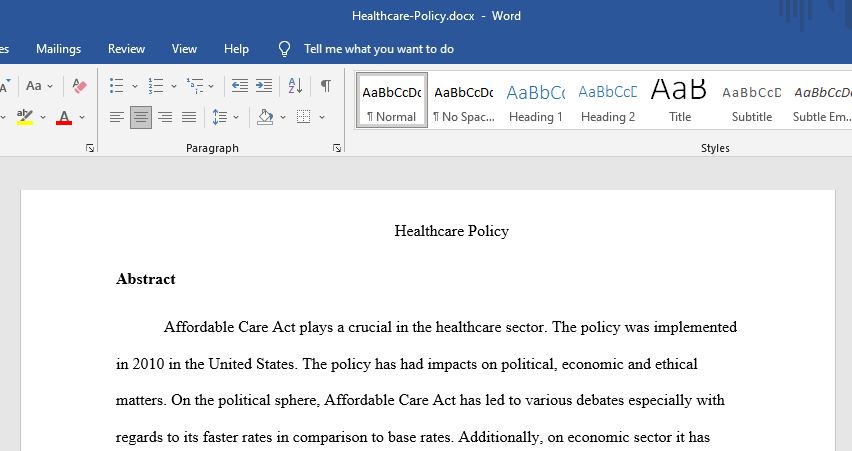The width and height of the screenshot is (852, 451).
Task: Justify the paragraph text
Action: point(189,117)
